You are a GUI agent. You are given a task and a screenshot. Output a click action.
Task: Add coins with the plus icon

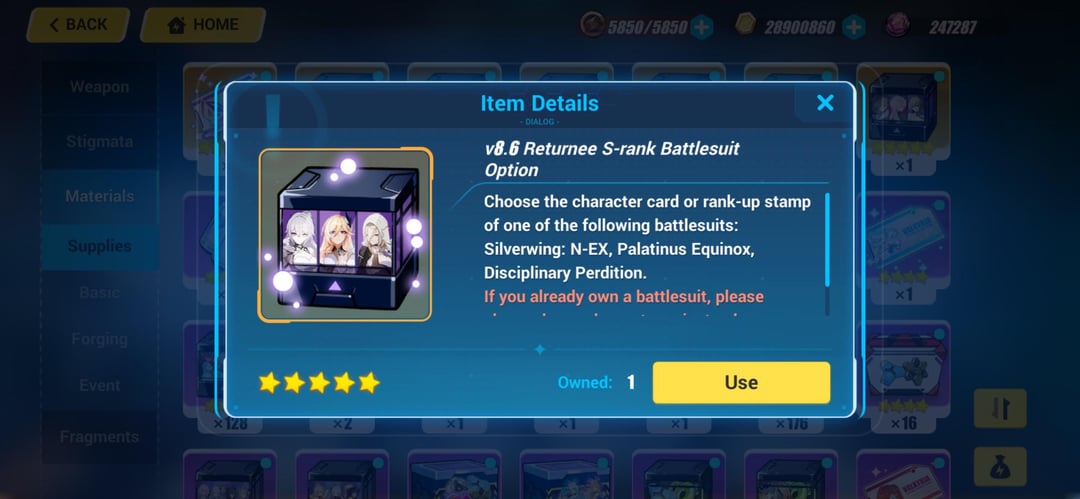click(853, 27)
